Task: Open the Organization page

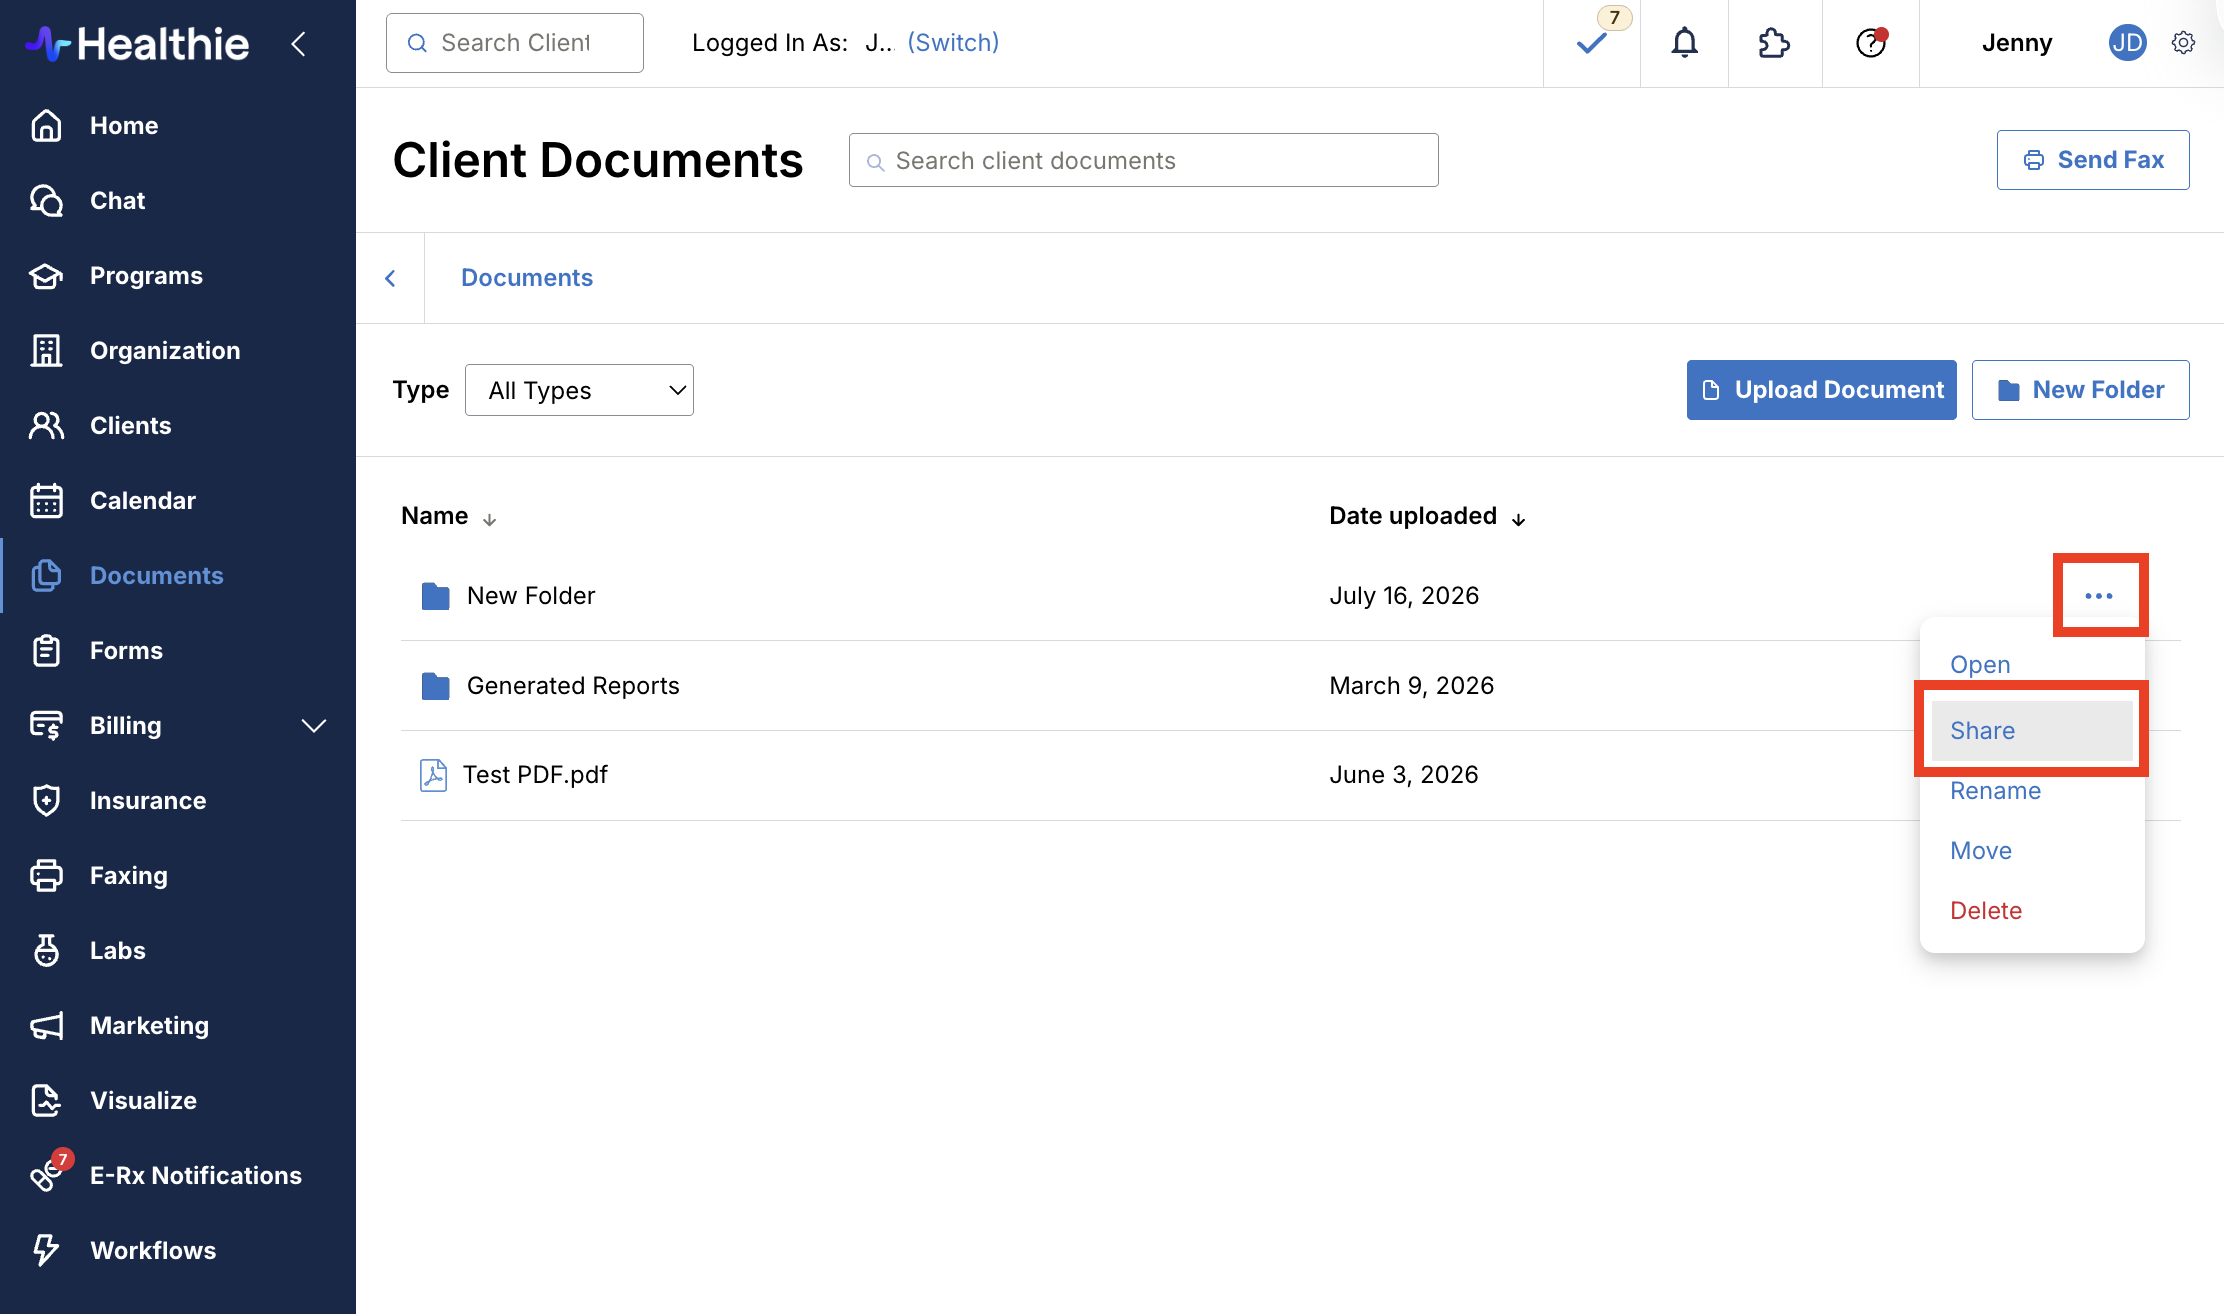Action: click(165, 351)
